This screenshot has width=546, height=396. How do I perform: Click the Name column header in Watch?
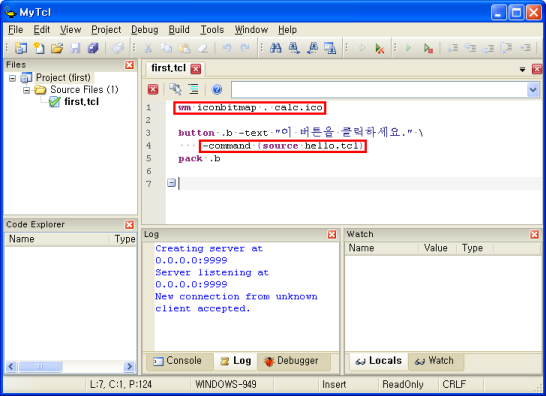click(x=382, y=248)
